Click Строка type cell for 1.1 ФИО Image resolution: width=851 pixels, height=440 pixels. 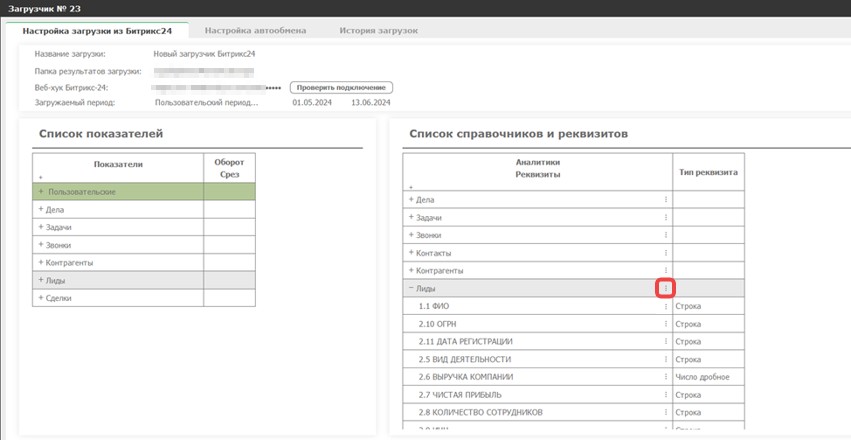click(708, 306)
